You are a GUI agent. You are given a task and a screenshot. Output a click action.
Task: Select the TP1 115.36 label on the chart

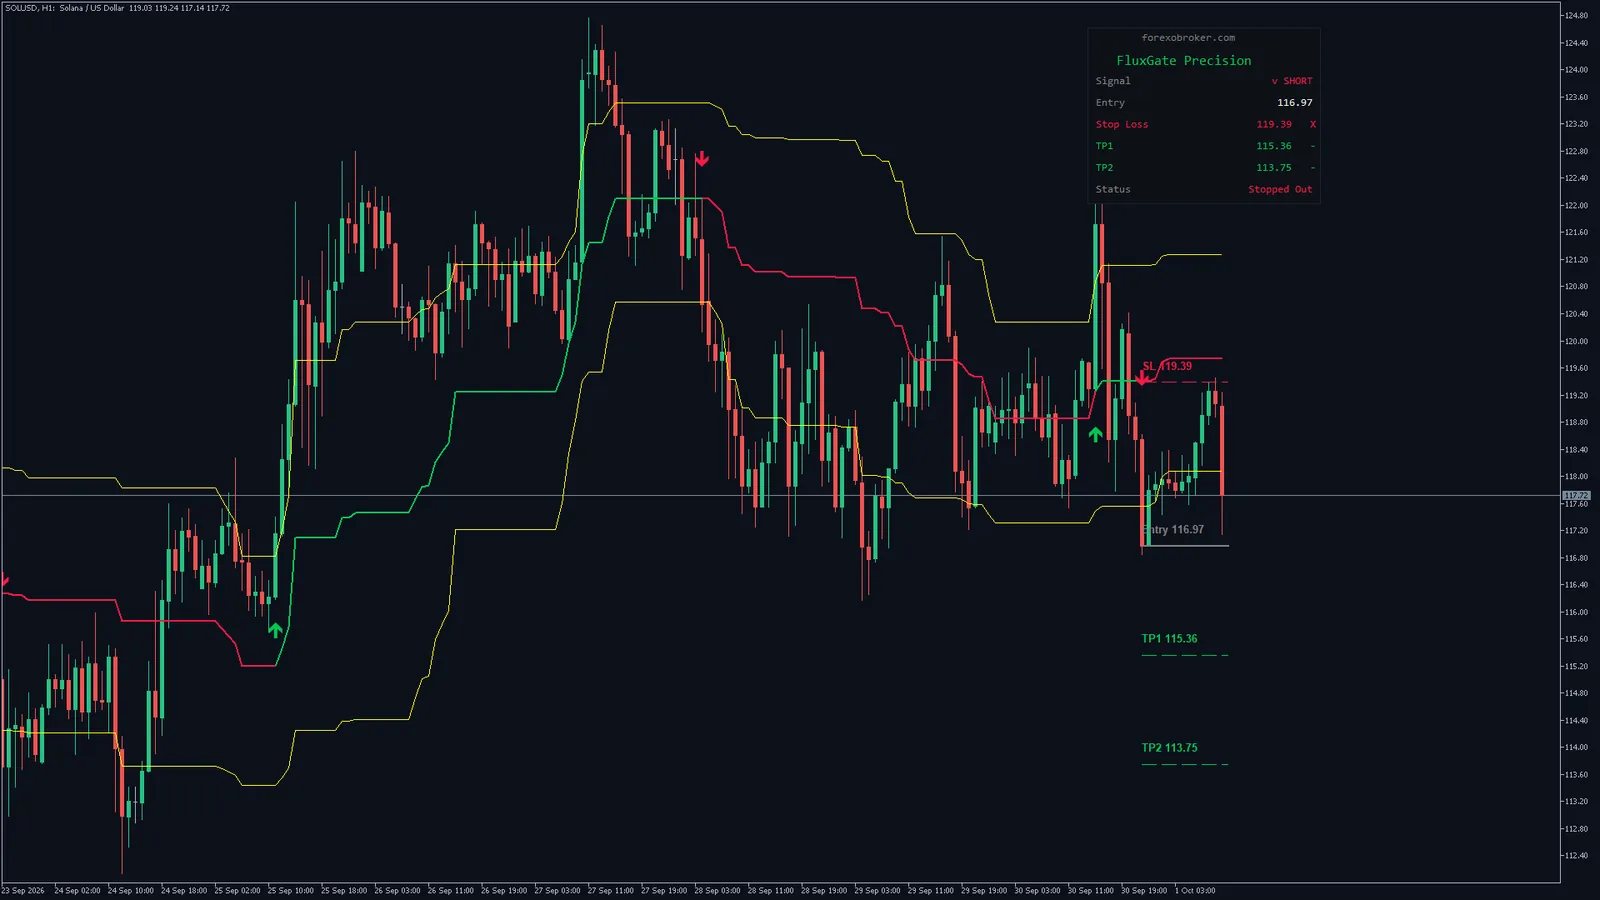click(x=1169, y=638)
